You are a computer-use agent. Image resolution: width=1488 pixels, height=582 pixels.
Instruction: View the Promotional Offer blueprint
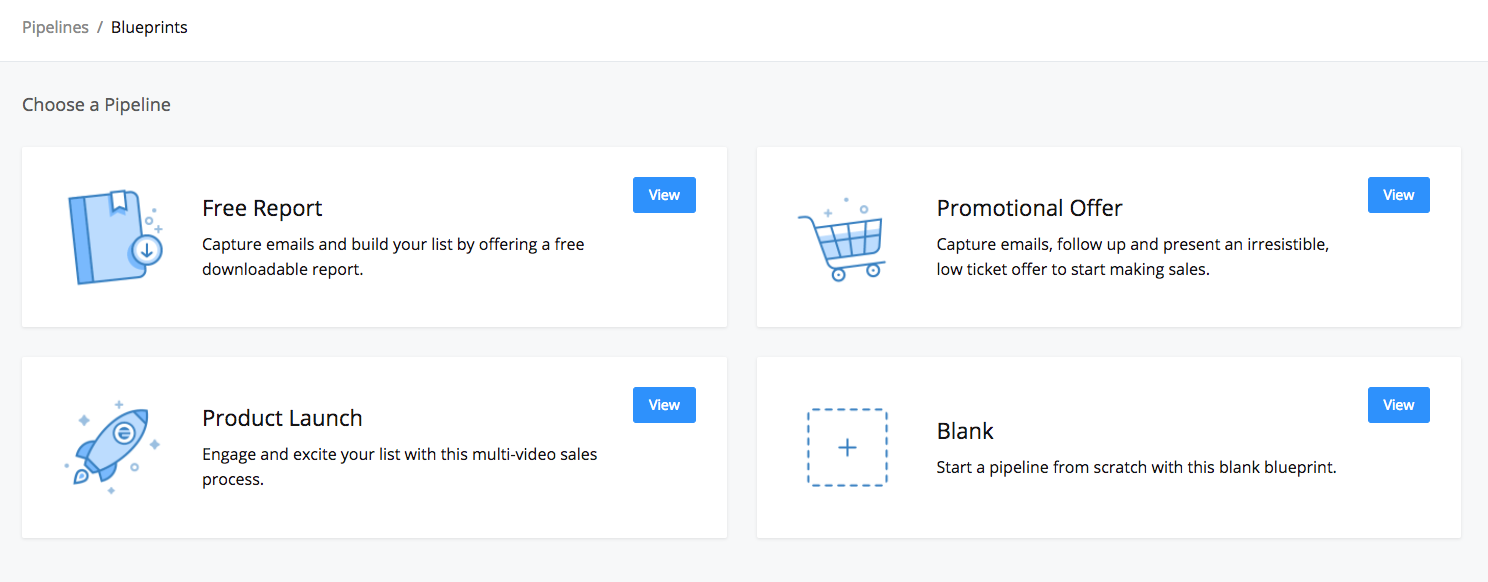click(x=1398, y=195)
